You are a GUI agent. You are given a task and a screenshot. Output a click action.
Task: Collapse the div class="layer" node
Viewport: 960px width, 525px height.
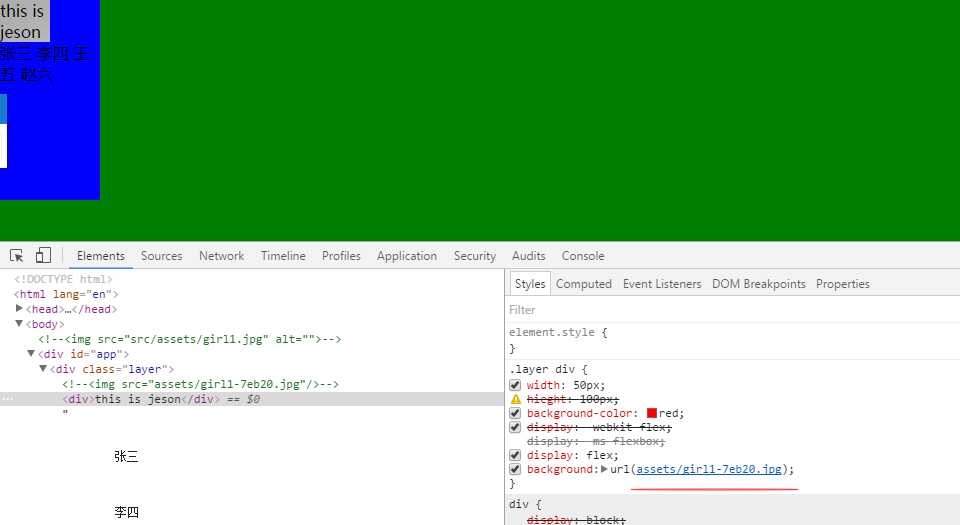tap(43, 368)
